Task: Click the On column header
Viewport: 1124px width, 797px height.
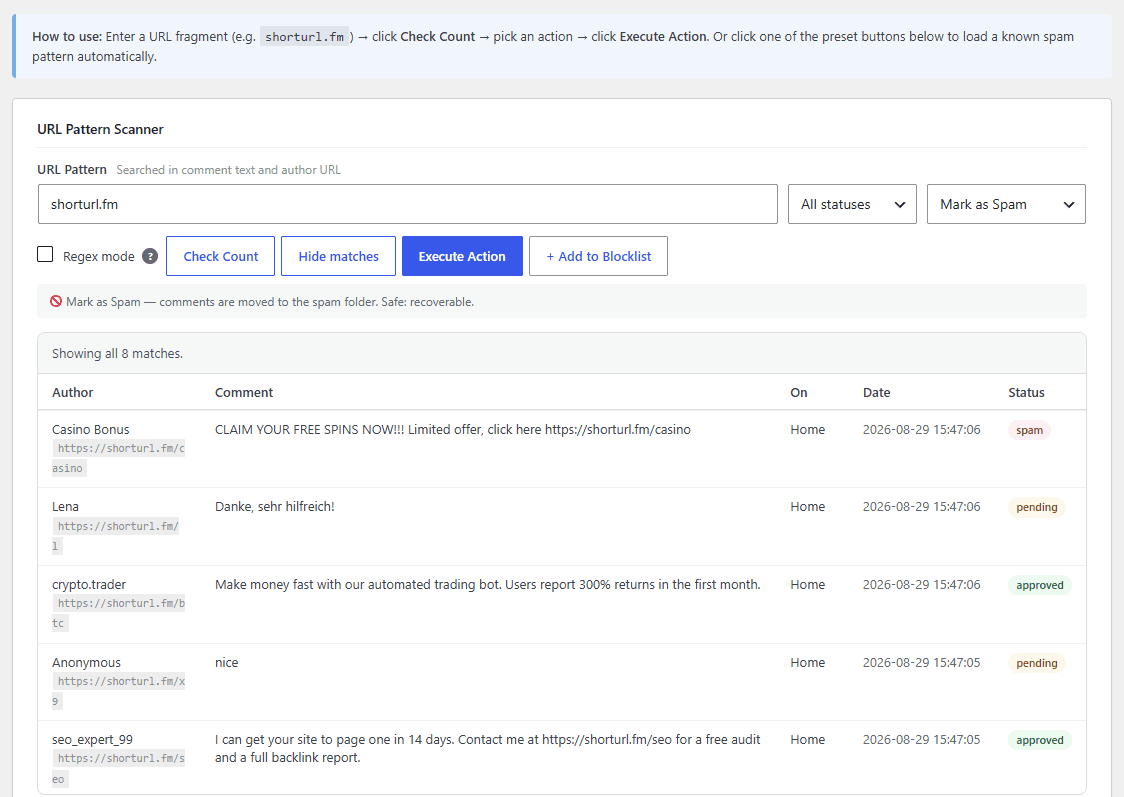Action: click(799, 392)
